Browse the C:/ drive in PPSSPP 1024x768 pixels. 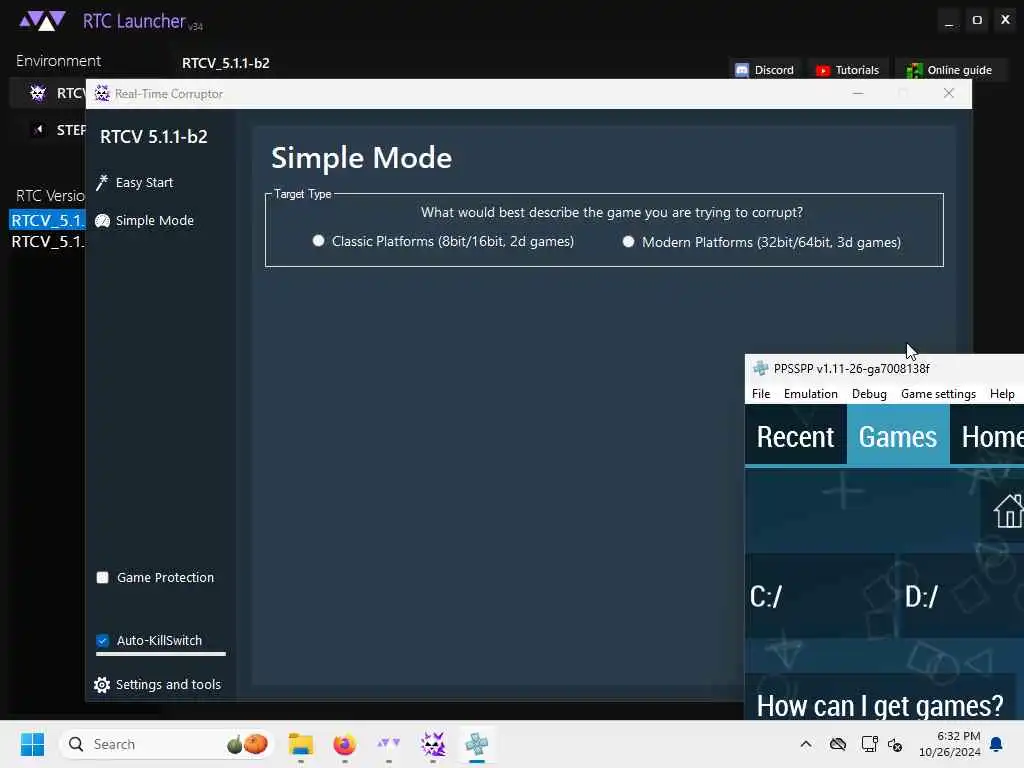(820, 596)
